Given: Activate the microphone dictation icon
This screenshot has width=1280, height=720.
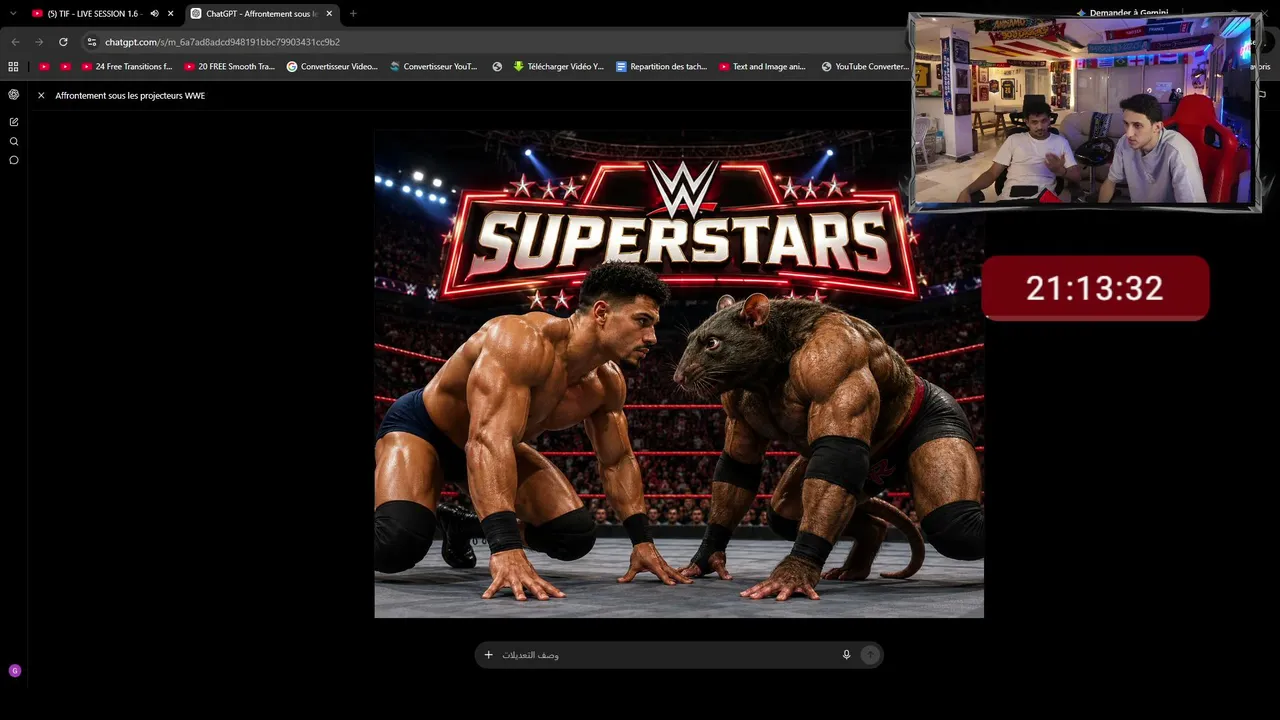Looking at the screenshot, I should click(x=846, y=655).
